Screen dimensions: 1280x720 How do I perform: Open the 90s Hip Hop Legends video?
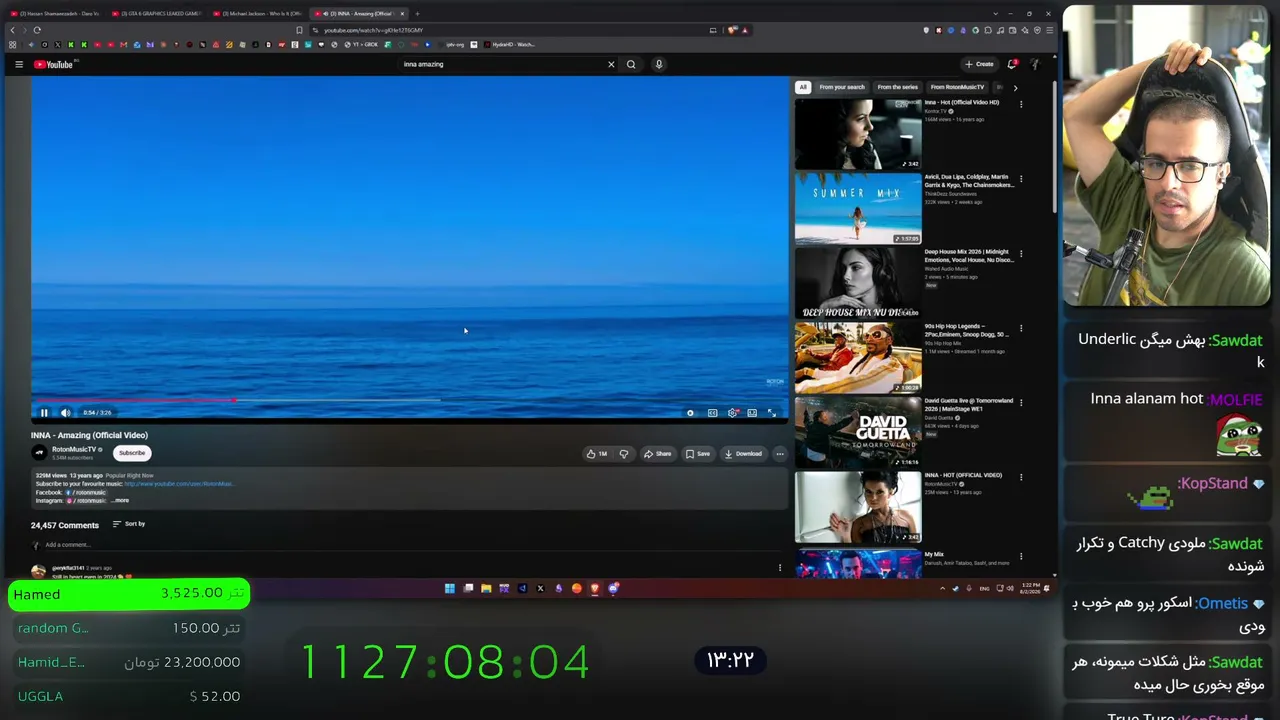[x=858, y=357]
